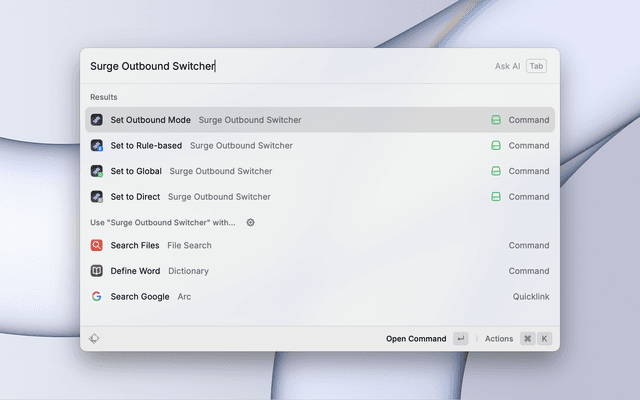Open the Actions menu

point(499,339)
